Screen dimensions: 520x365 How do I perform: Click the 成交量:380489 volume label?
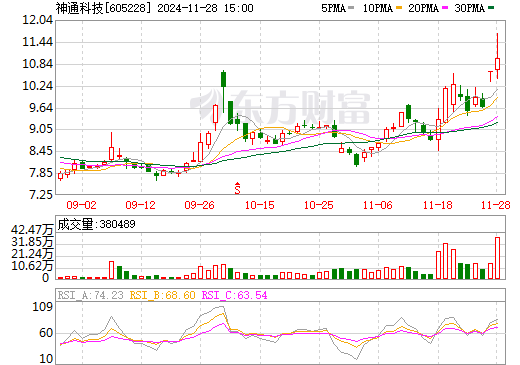(x=97, y=224)
